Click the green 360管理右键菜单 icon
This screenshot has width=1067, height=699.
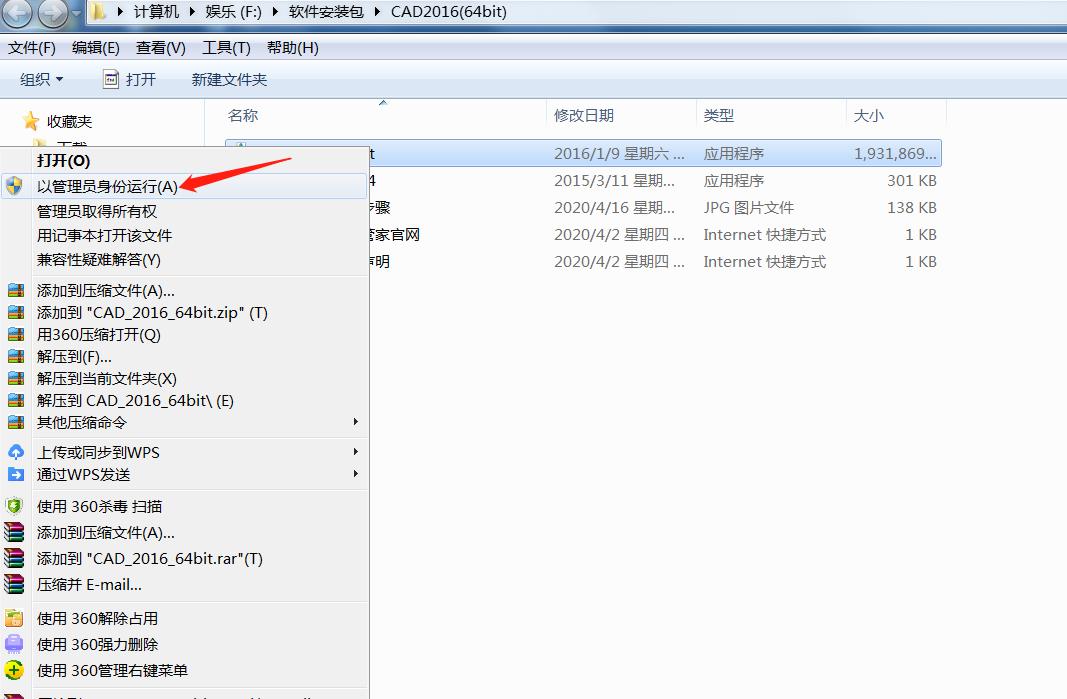14,670
